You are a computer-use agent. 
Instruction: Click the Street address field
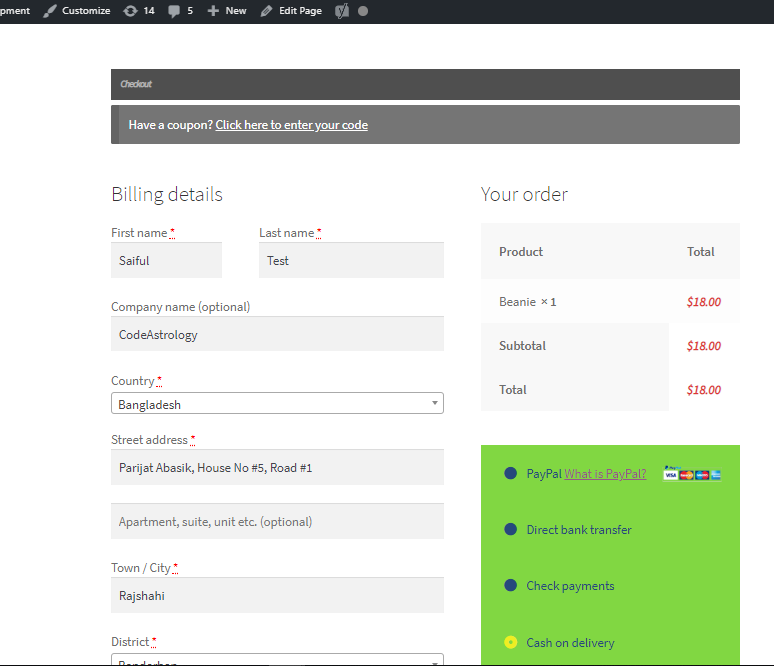(x=277, y=468)
